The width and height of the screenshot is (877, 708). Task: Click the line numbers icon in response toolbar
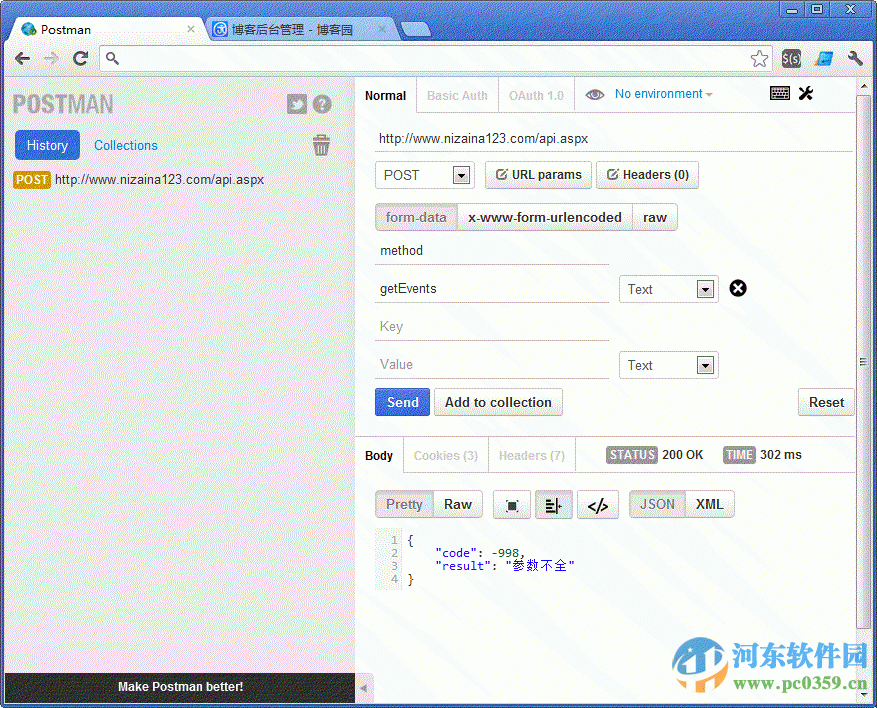point(554,504)
